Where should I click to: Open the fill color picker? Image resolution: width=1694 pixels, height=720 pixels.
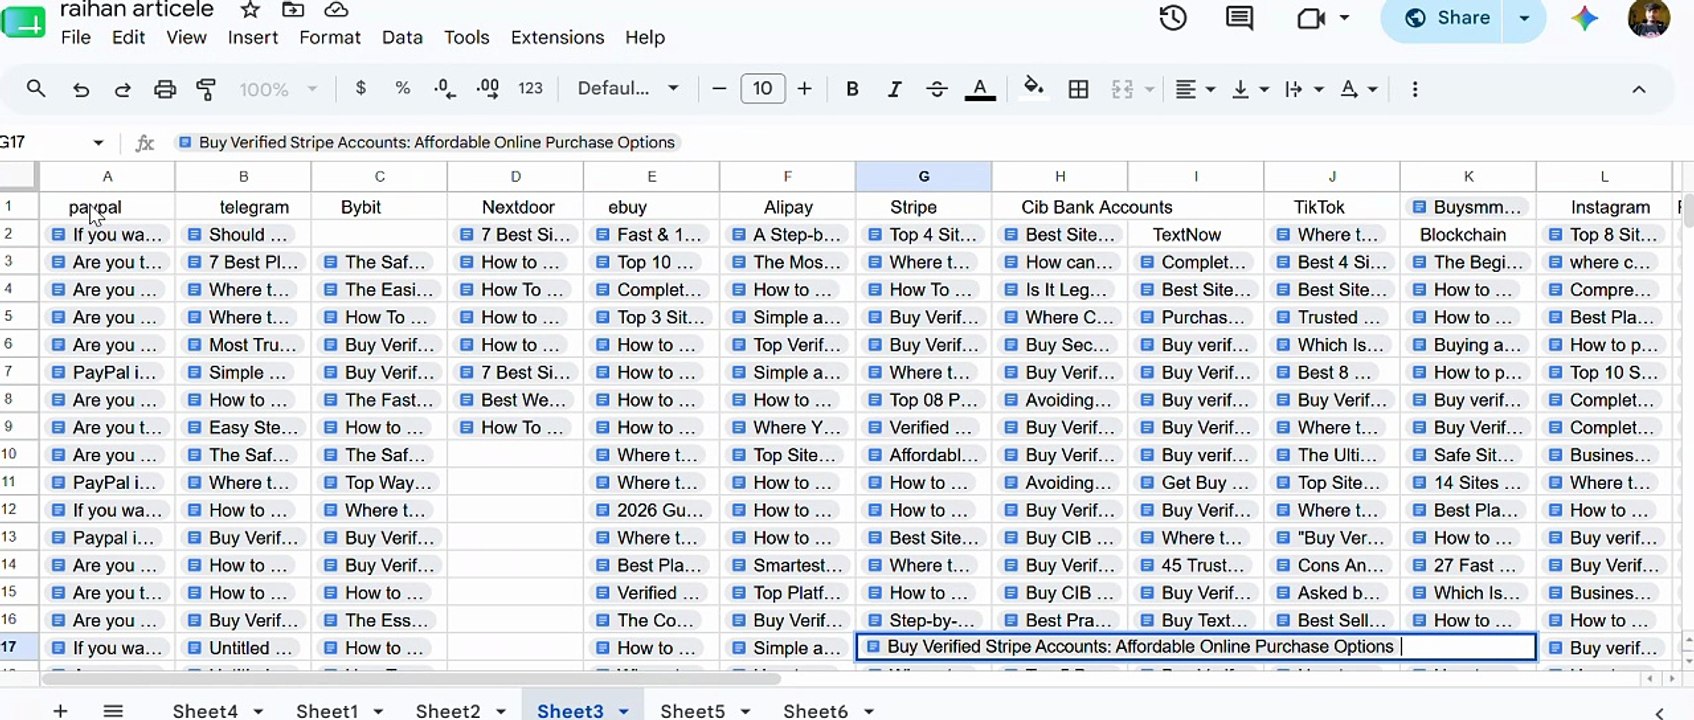tap(1034, 88)
